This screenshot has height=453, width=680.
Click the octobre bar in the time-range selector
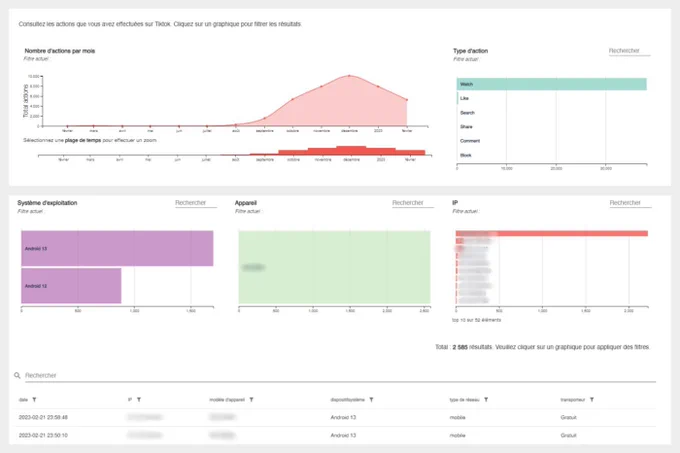click(x=293, y=152)
